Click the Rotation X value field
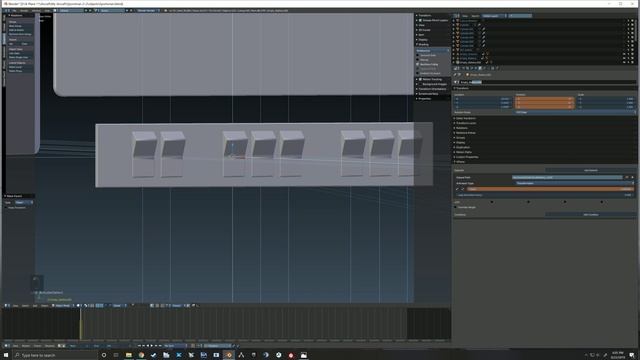The height and width of the screenshot is (360, 640). pyautogui.click(x=544, y=99)
